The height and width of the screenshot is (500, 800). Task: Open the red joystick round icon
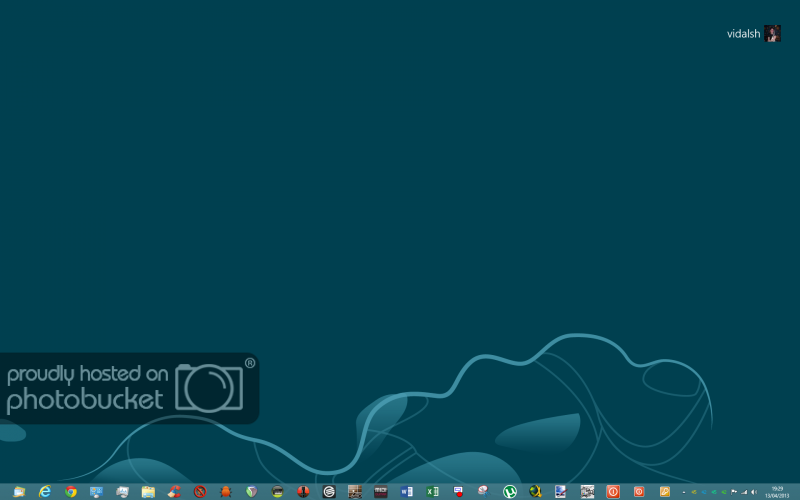[x=303, y=491]
